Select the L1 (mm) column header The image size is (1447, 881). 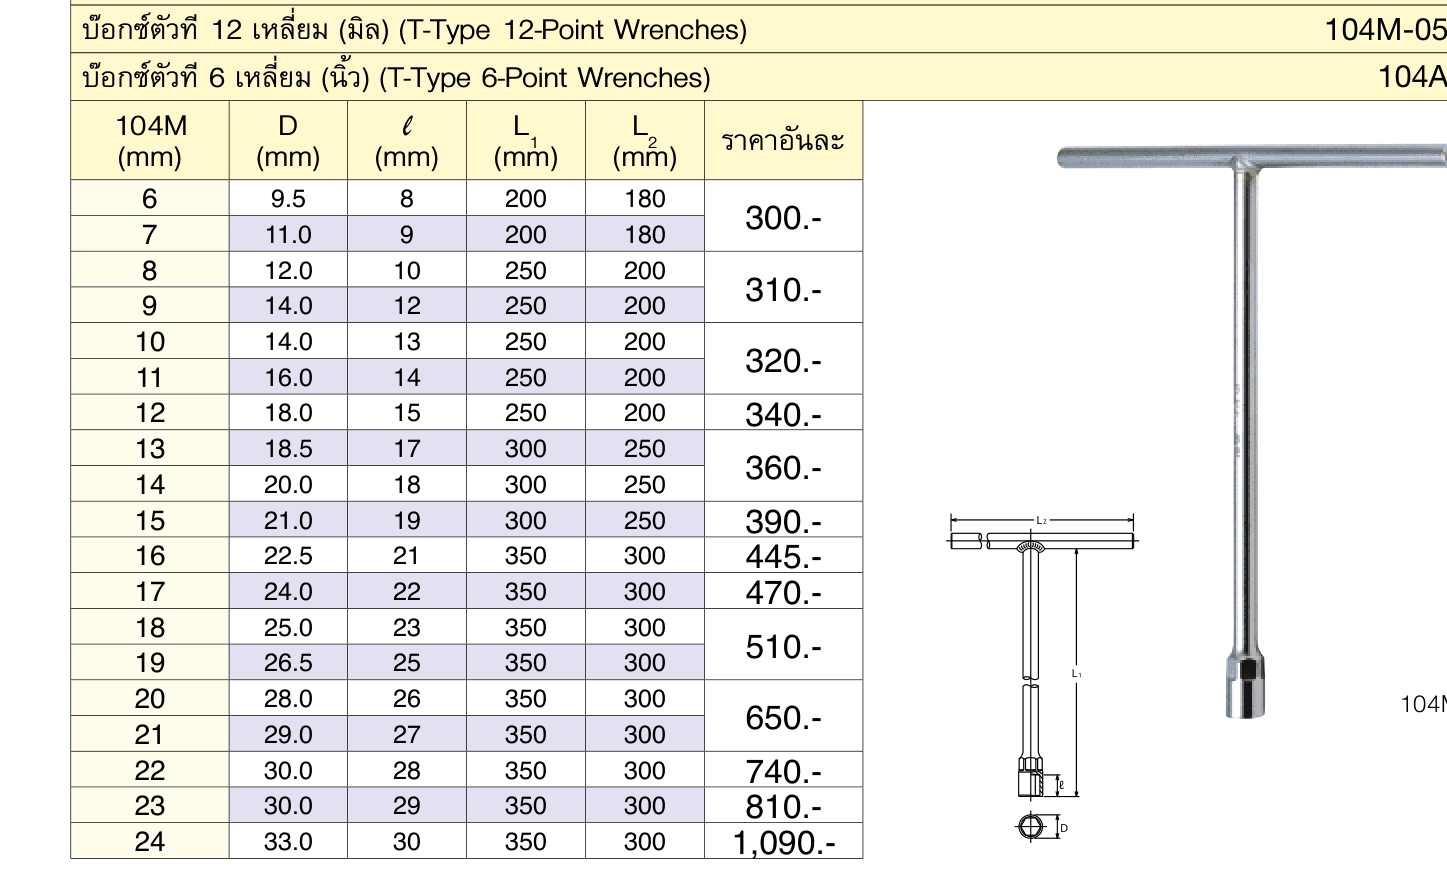click(526, 141)
